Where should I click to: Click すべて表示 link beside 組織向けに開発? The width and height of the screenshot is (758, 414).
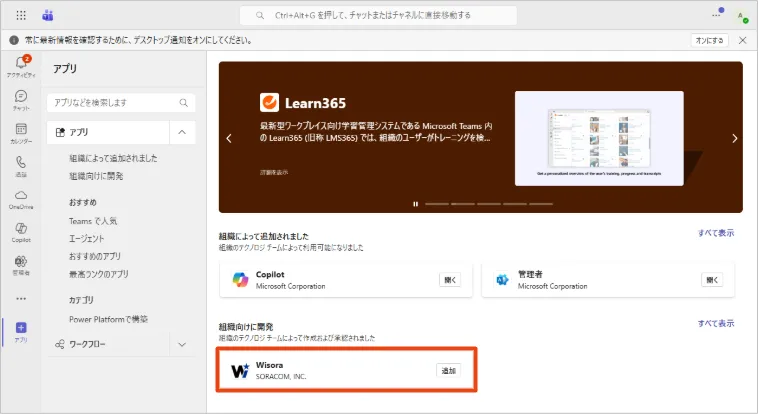(x=716, y=324)
